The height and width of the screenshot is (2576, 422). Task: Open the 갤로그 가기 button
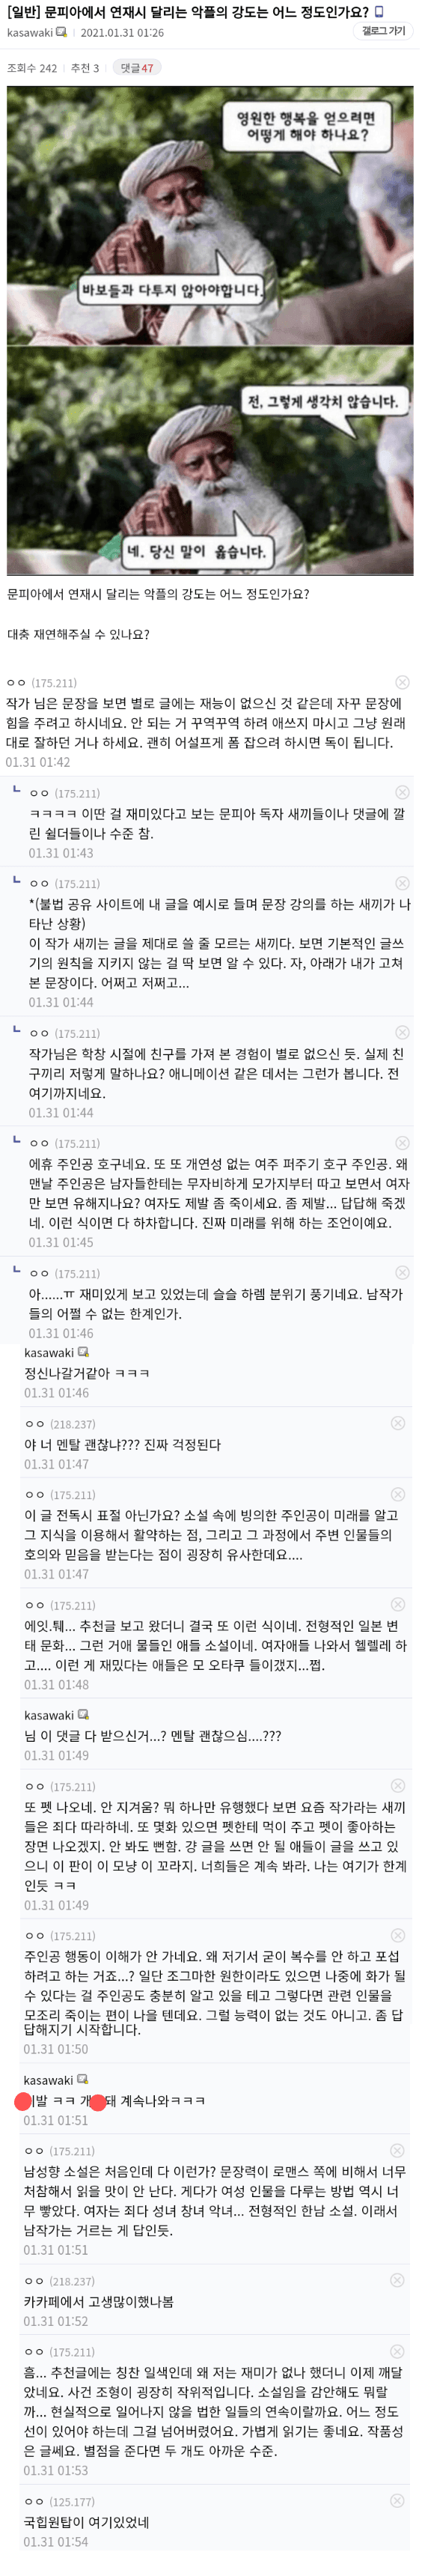383,31
